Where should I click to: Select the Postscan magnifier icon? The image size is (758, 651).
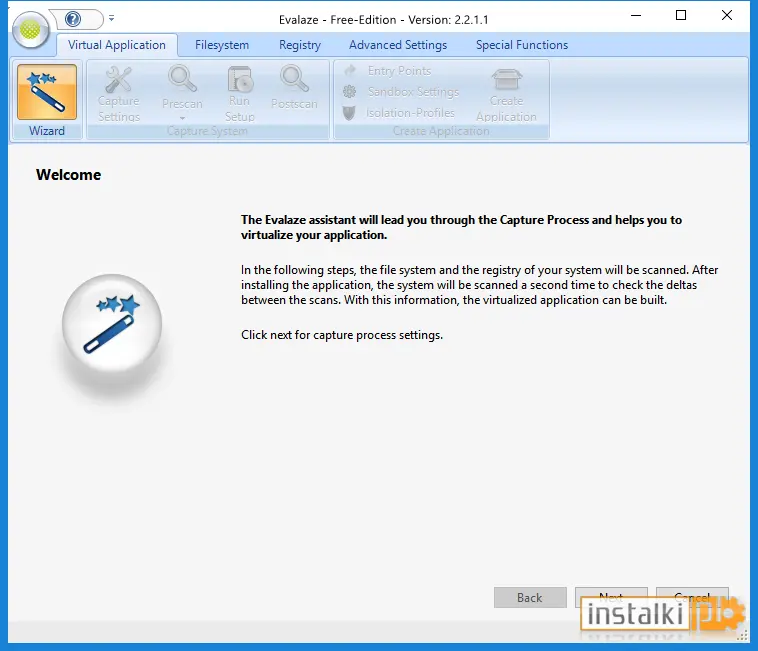[x=294, y=79]
